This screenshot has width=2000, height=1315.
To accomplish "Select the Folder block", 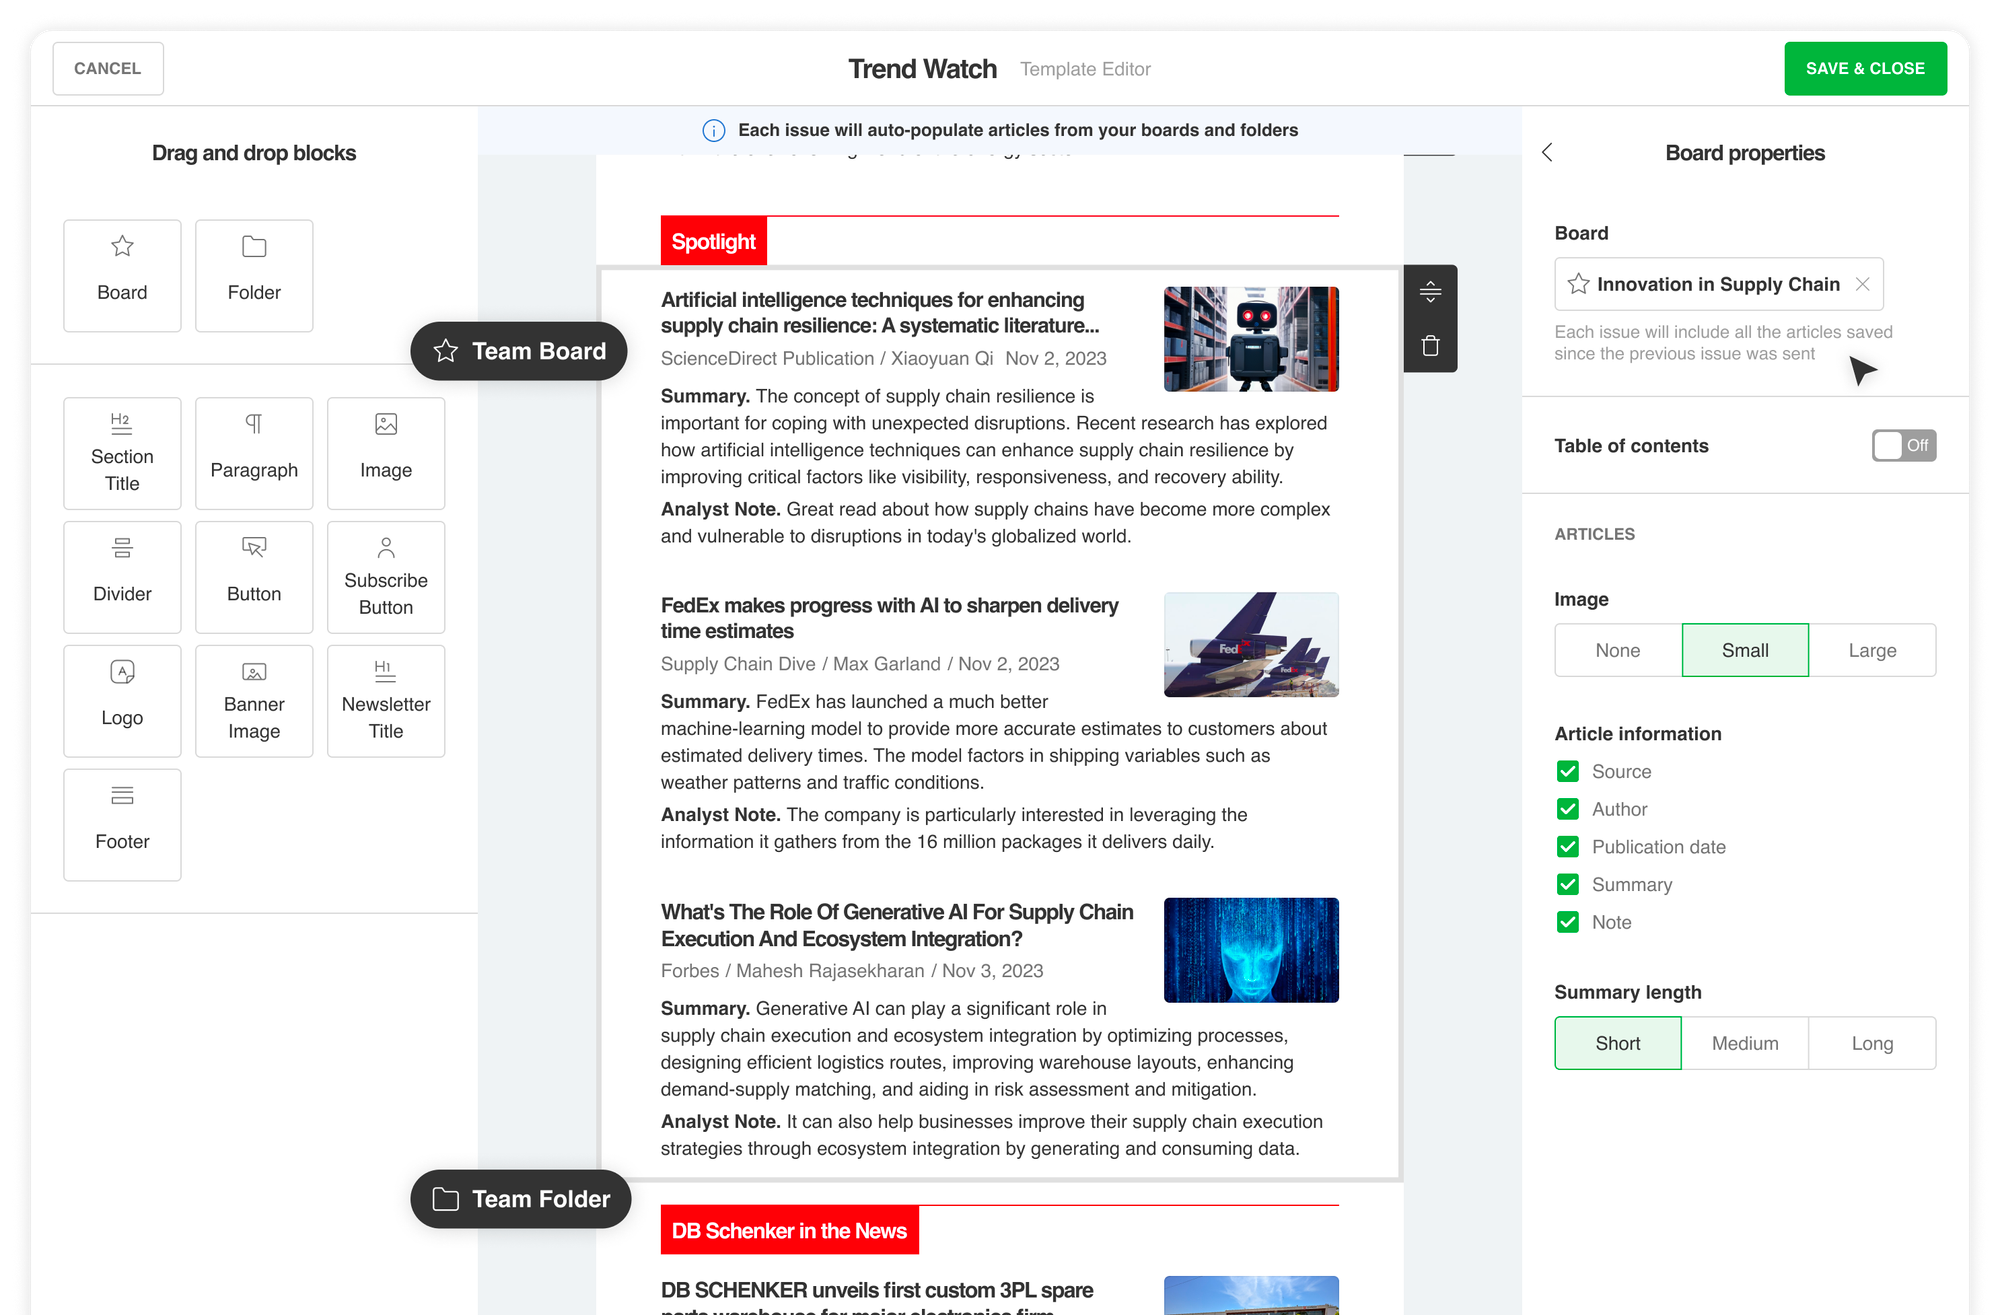I will 254,275.
